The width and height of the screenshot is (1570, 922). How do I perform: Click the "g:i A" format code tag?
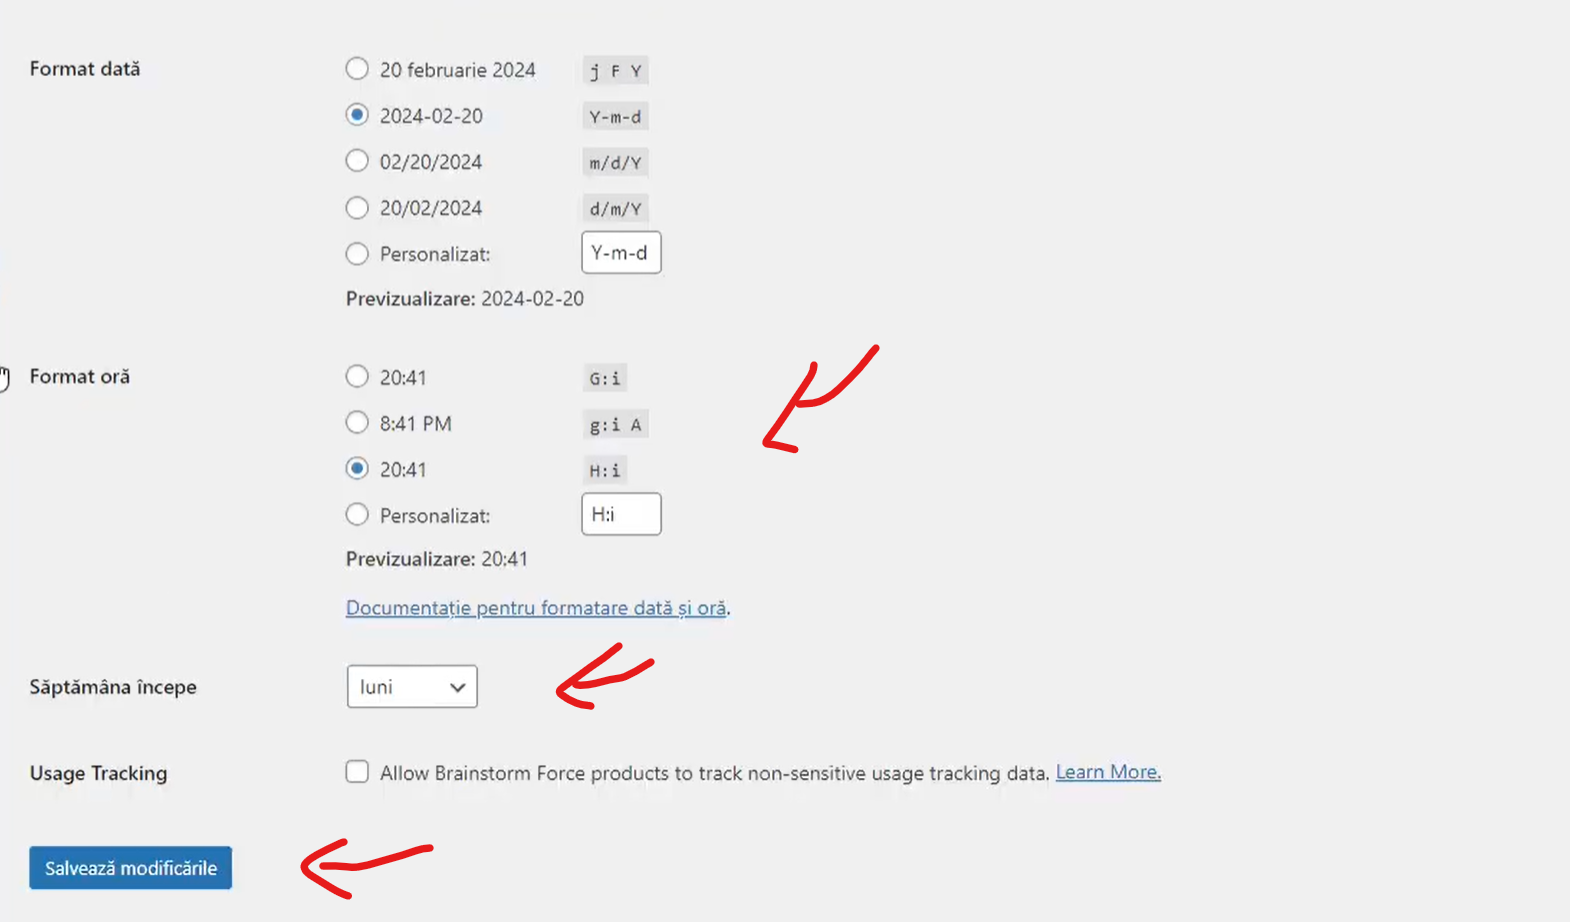click(x=615, y=425)
